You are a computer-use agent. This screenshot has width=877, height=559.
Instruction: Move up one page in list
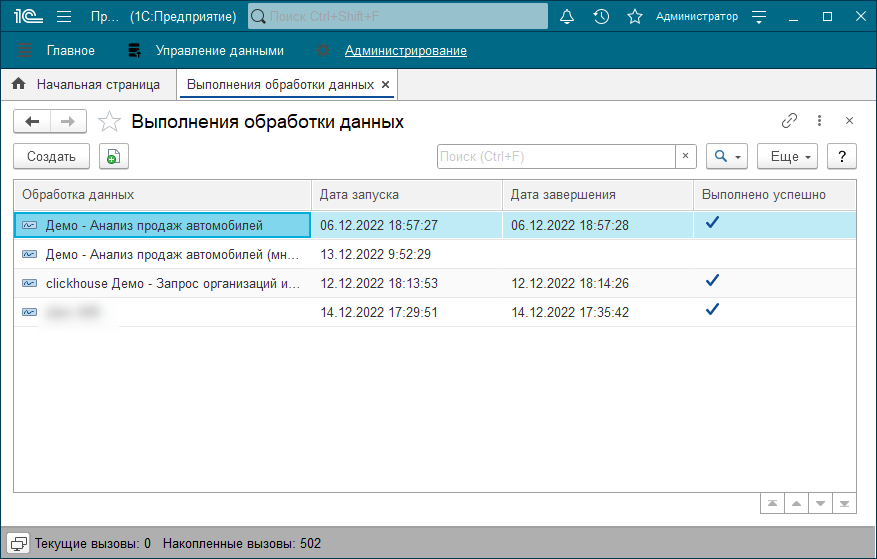tap(796, 504)
